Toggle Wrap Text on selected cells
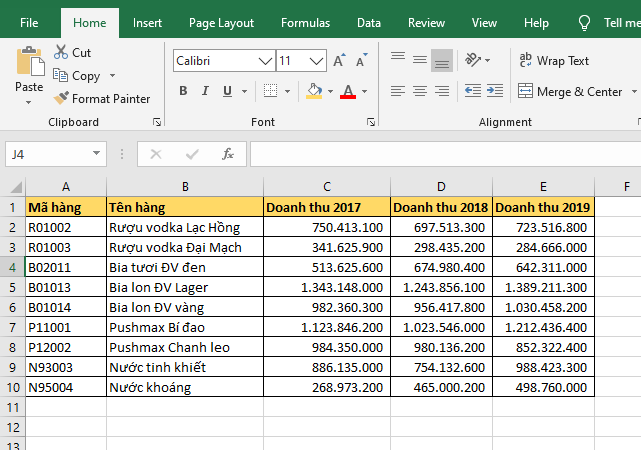 (x=554, y=61)
